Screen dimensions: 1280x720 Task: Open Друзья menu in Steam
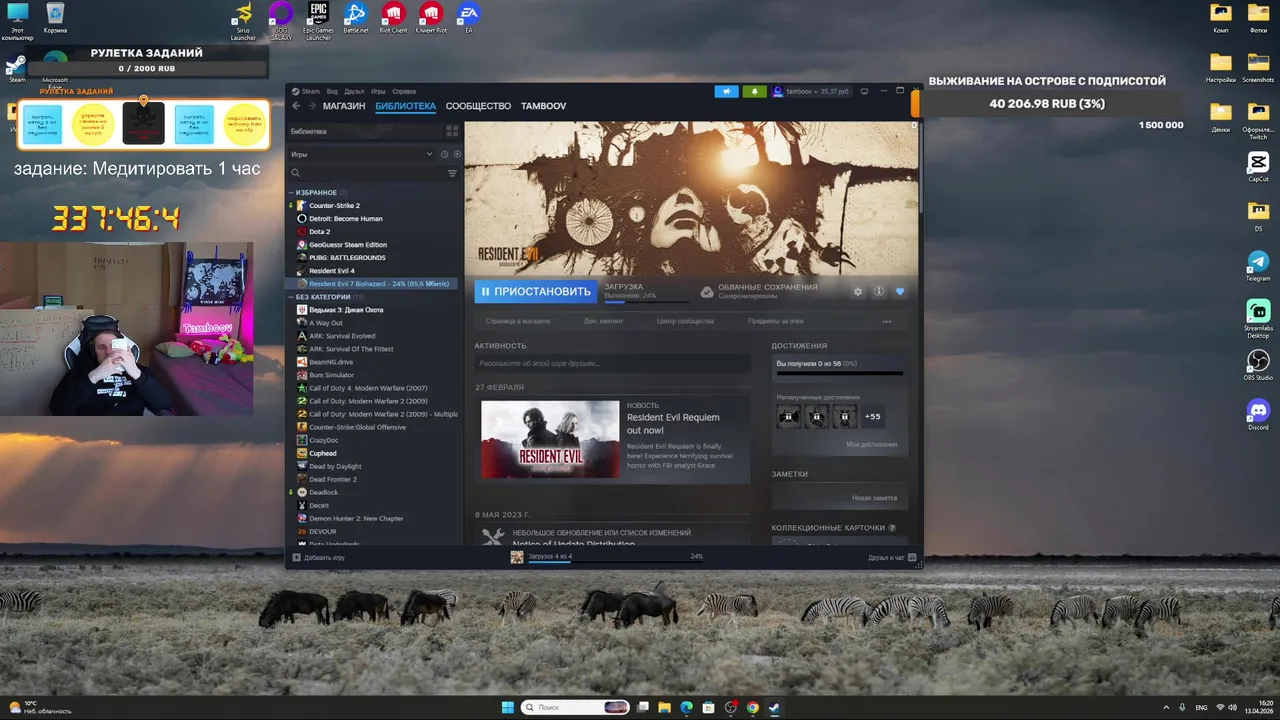[354, 91]
